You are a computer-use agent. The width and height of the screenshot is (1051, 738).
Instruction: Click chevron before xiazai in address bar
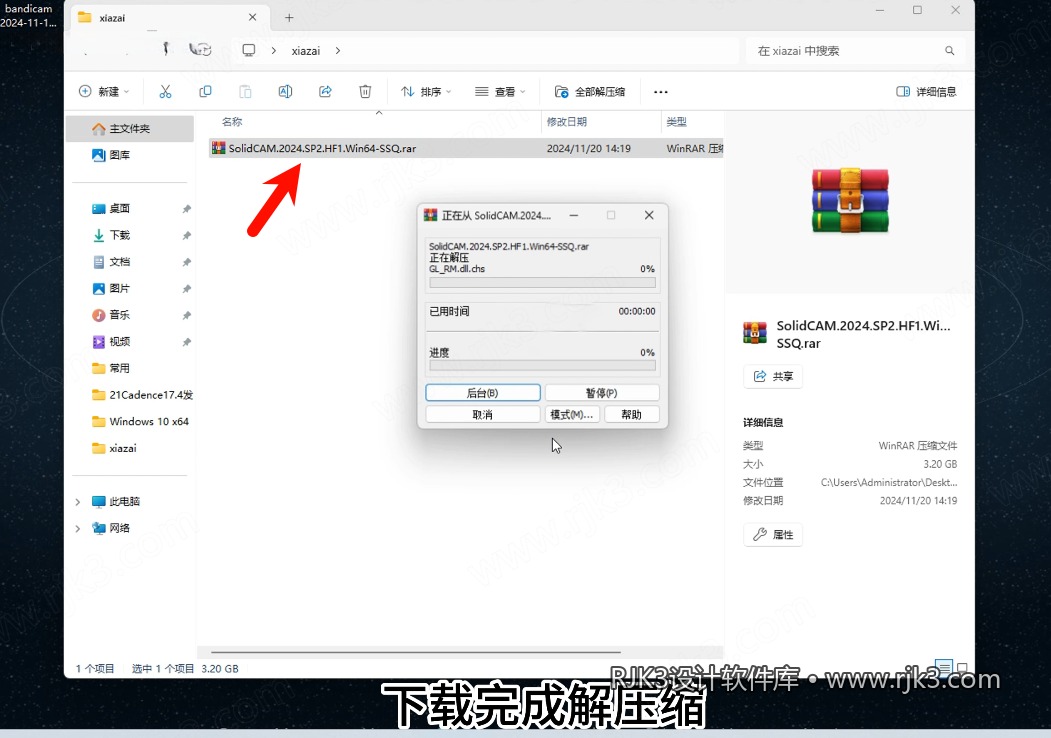coord(273,51)
